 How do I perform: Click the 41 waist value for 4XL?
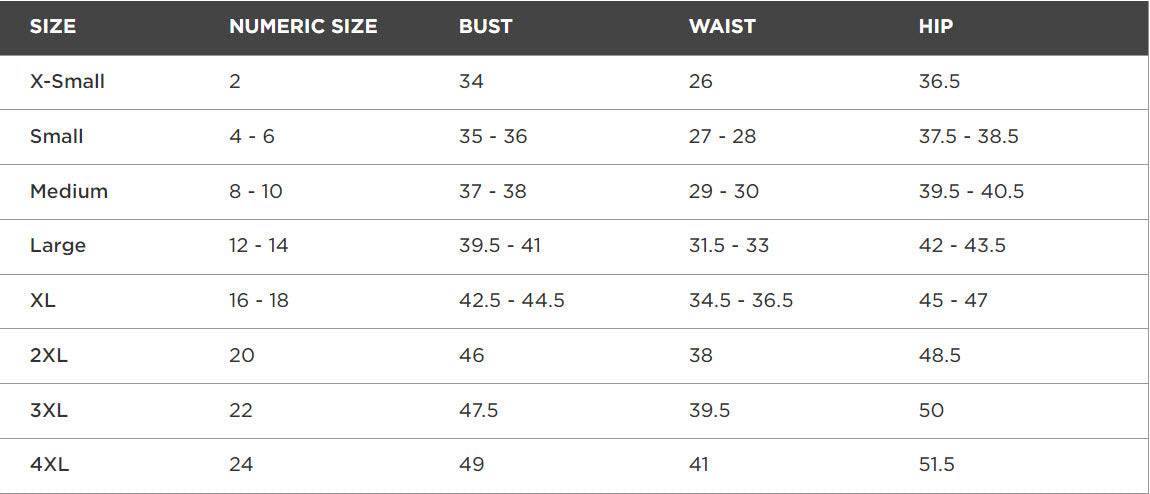pos(700,464)
